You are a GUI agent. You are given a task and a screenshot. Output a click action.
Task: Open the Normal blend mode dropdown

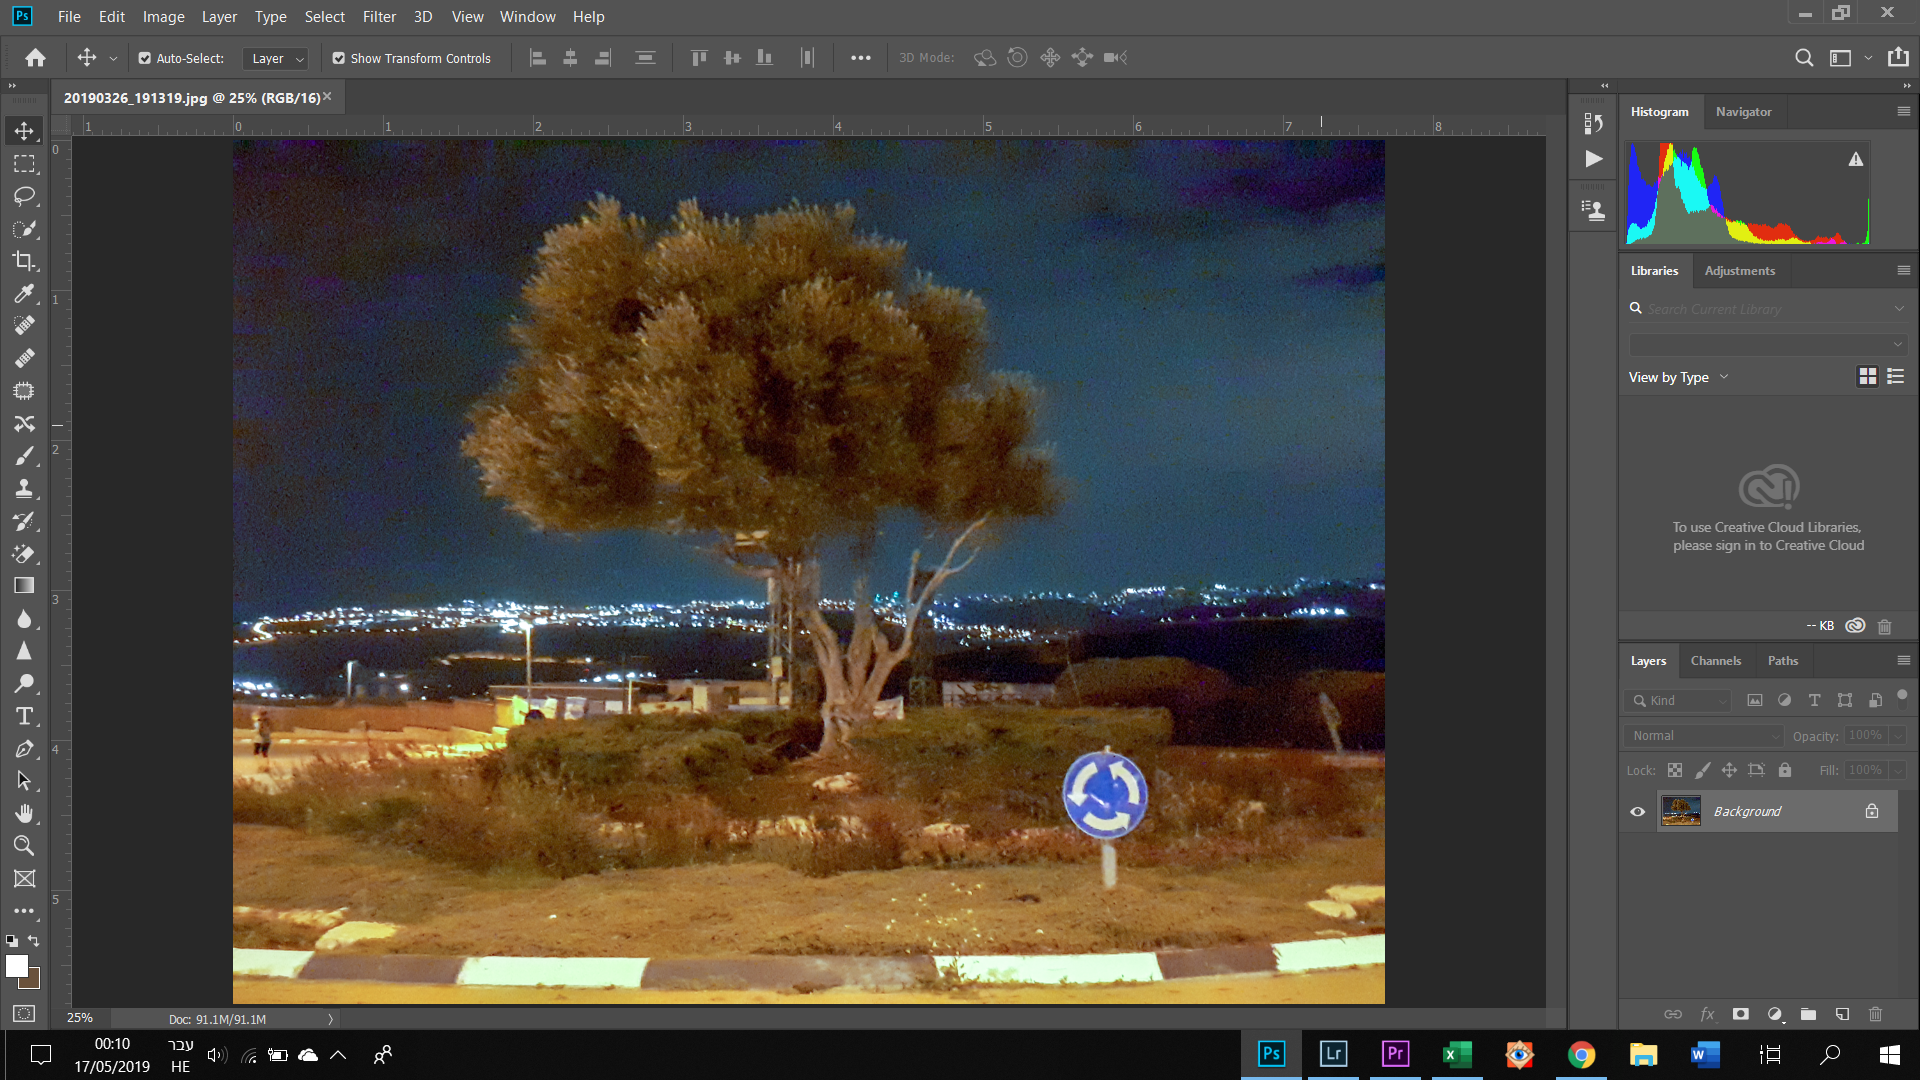pos(1704,735)
